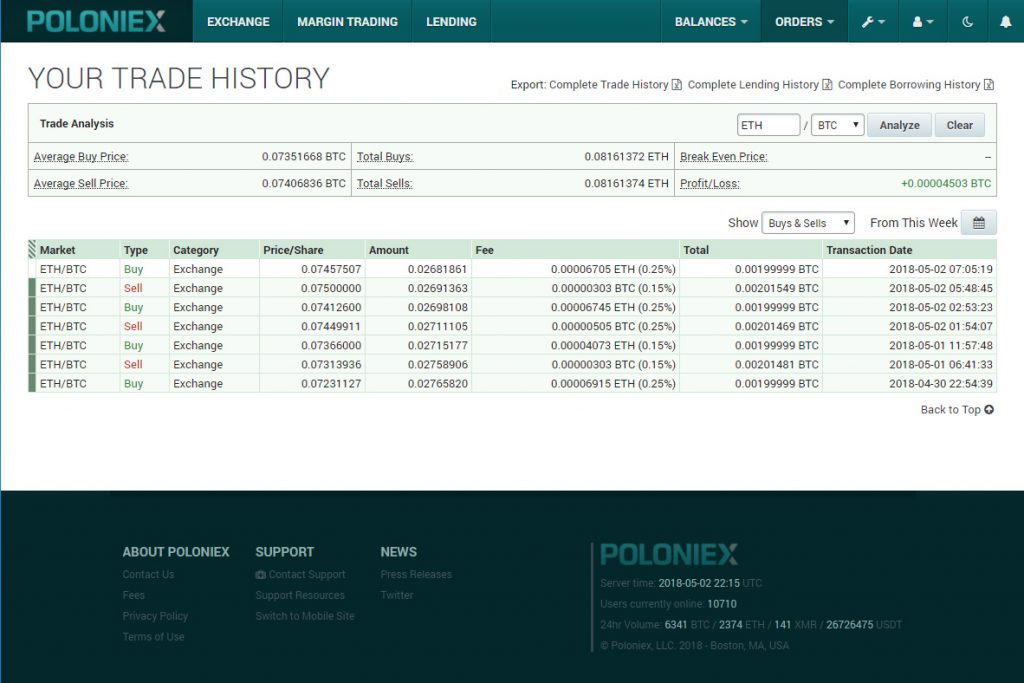Click the Back to Top link text
Screen dimensions: 1024x683
pyautogui.click(x=950, y=409)
